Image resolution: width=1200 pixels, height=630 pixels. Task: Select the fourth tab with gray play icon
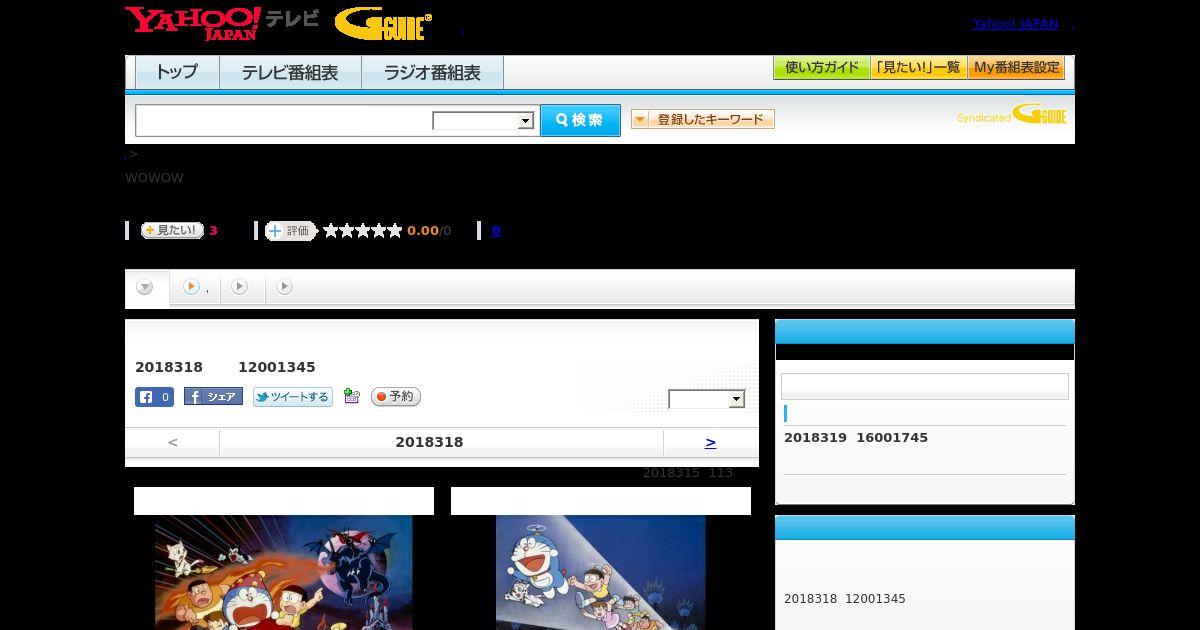coord(285,287)
